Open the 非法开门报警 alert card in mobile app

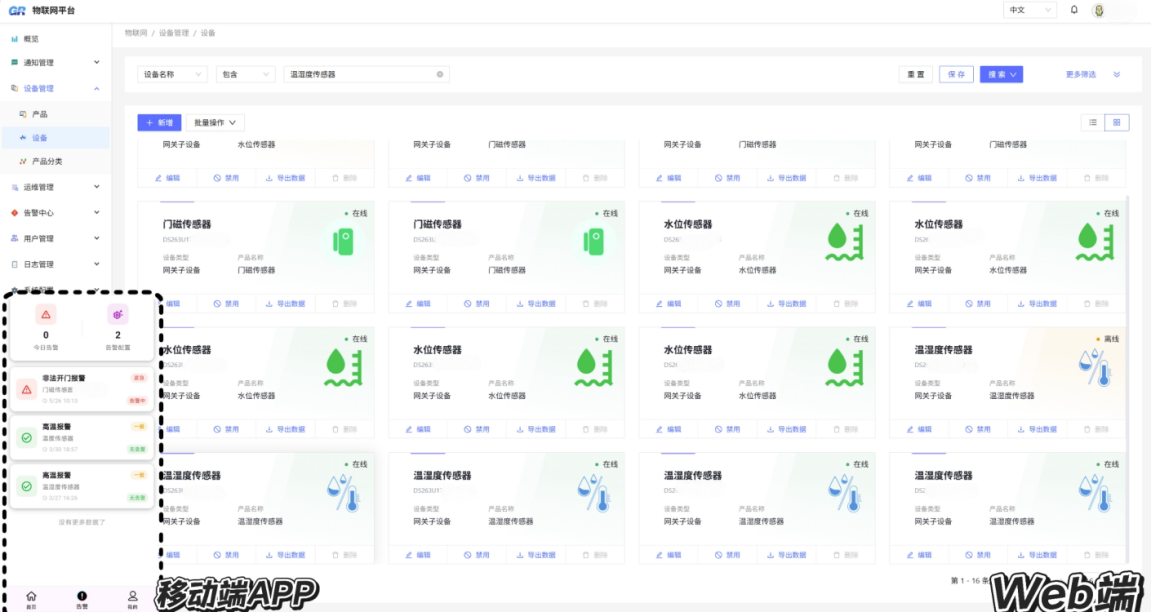81,389
